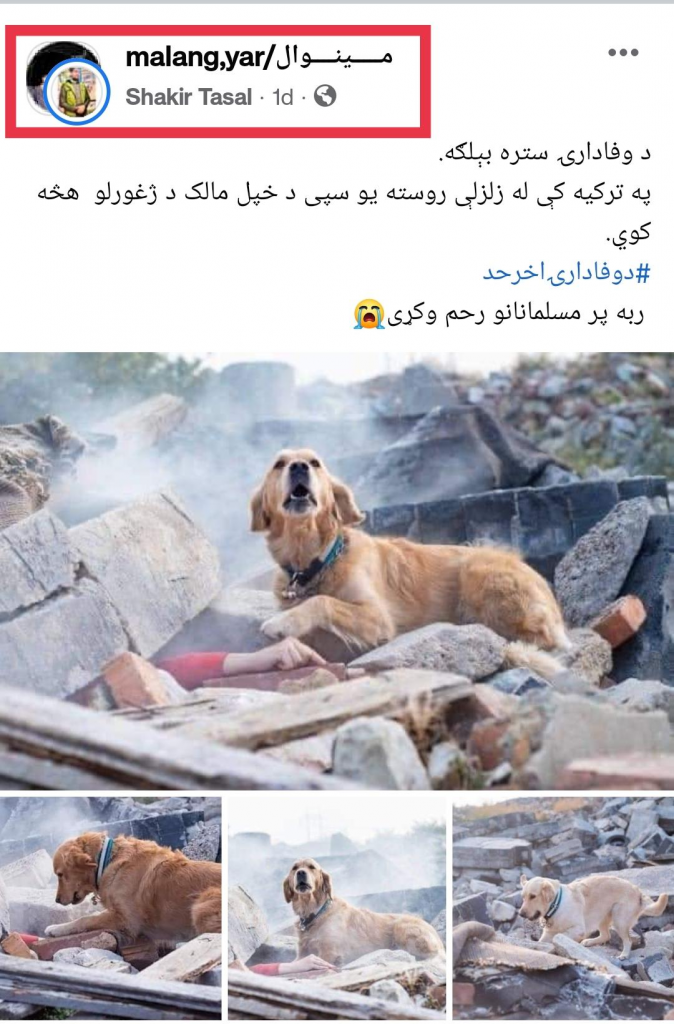Tap Shakir Tasal's blue-ringed avatar

[77, 92]
